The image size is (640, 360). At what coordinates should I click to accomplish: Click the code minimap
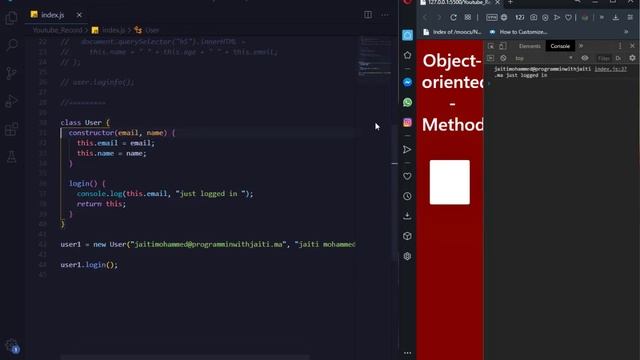374,57
